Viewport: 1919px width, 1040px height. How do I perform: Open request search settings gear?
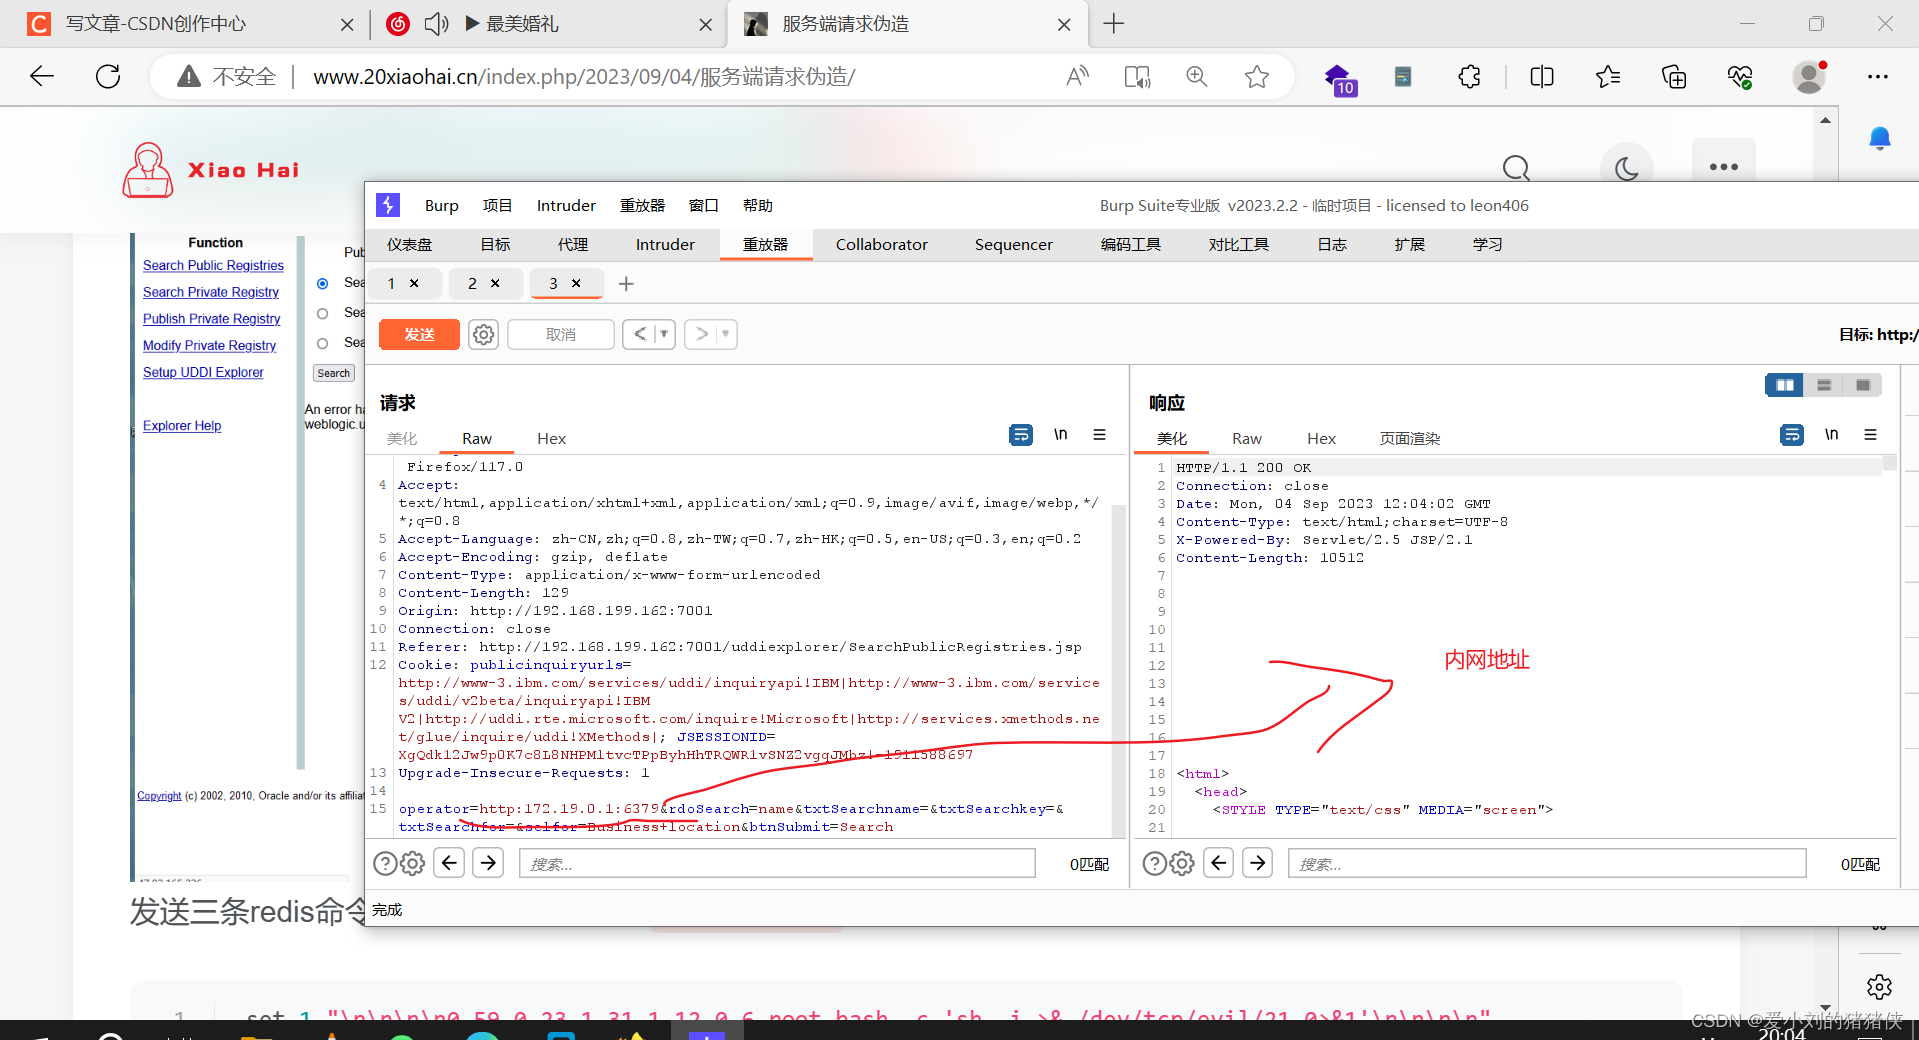(x=413, y=863)
